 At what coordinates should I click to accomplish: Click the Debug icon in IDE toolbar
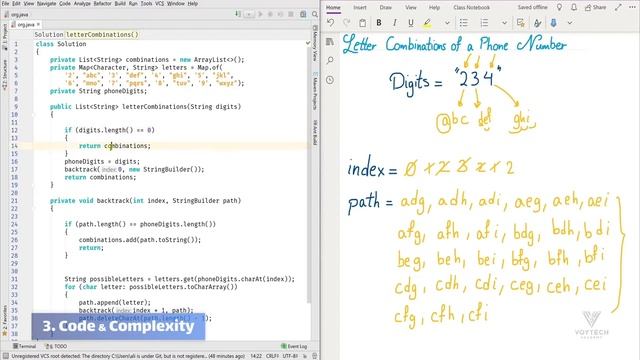(x=270, y=14)
